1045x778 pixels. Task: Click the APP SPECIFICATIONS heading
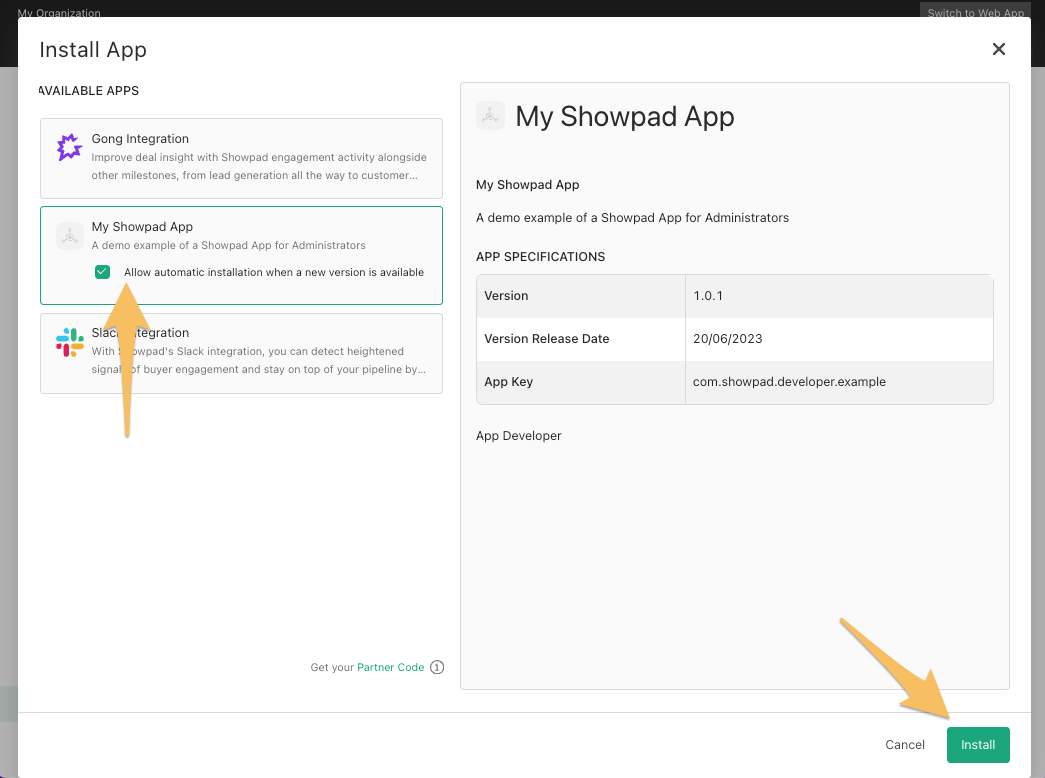(x=540, y=257)
